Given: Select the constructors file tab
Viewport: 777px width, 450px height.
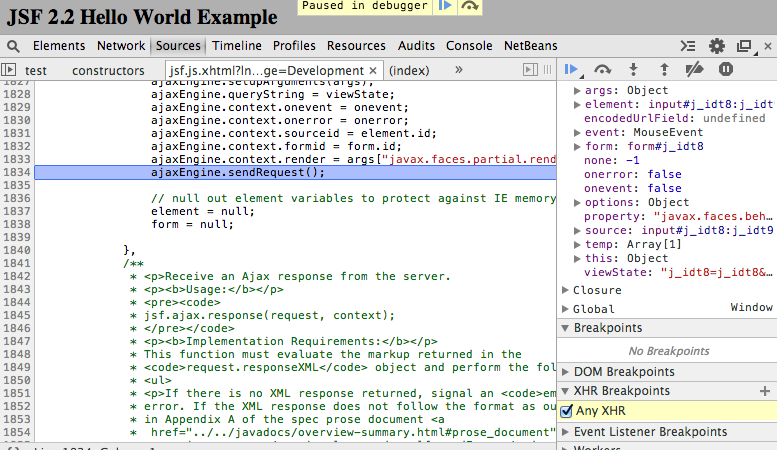Looking at the screenshot, I should coord(108,70).
